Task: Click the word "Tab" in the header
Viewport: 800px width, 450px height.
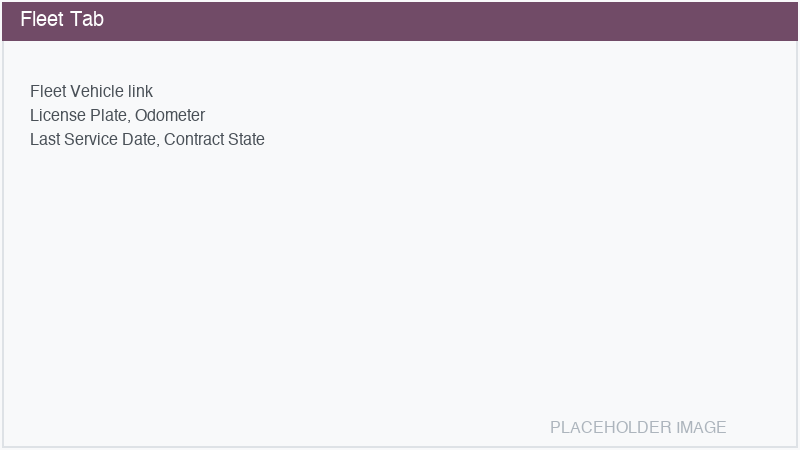Action: [88, 20]
